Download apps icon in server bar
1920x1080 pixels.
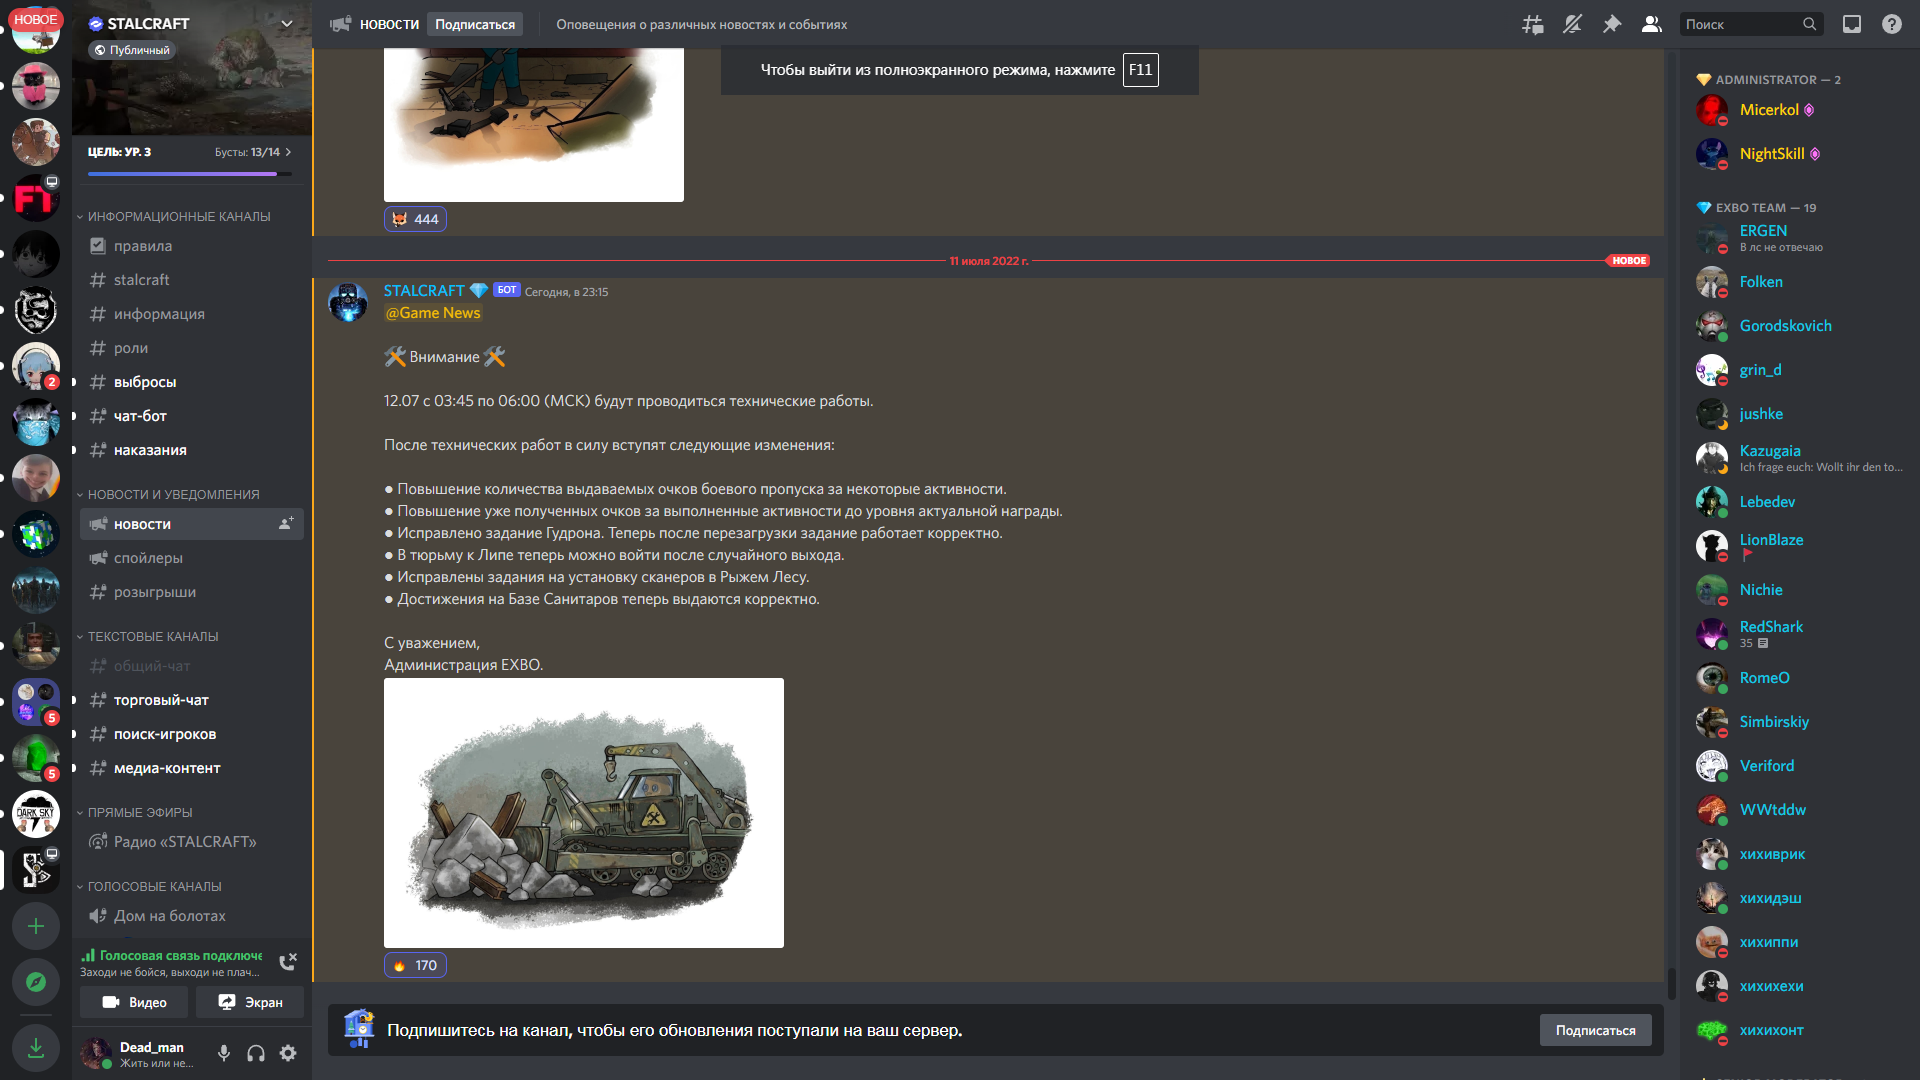pos(36,1047)
